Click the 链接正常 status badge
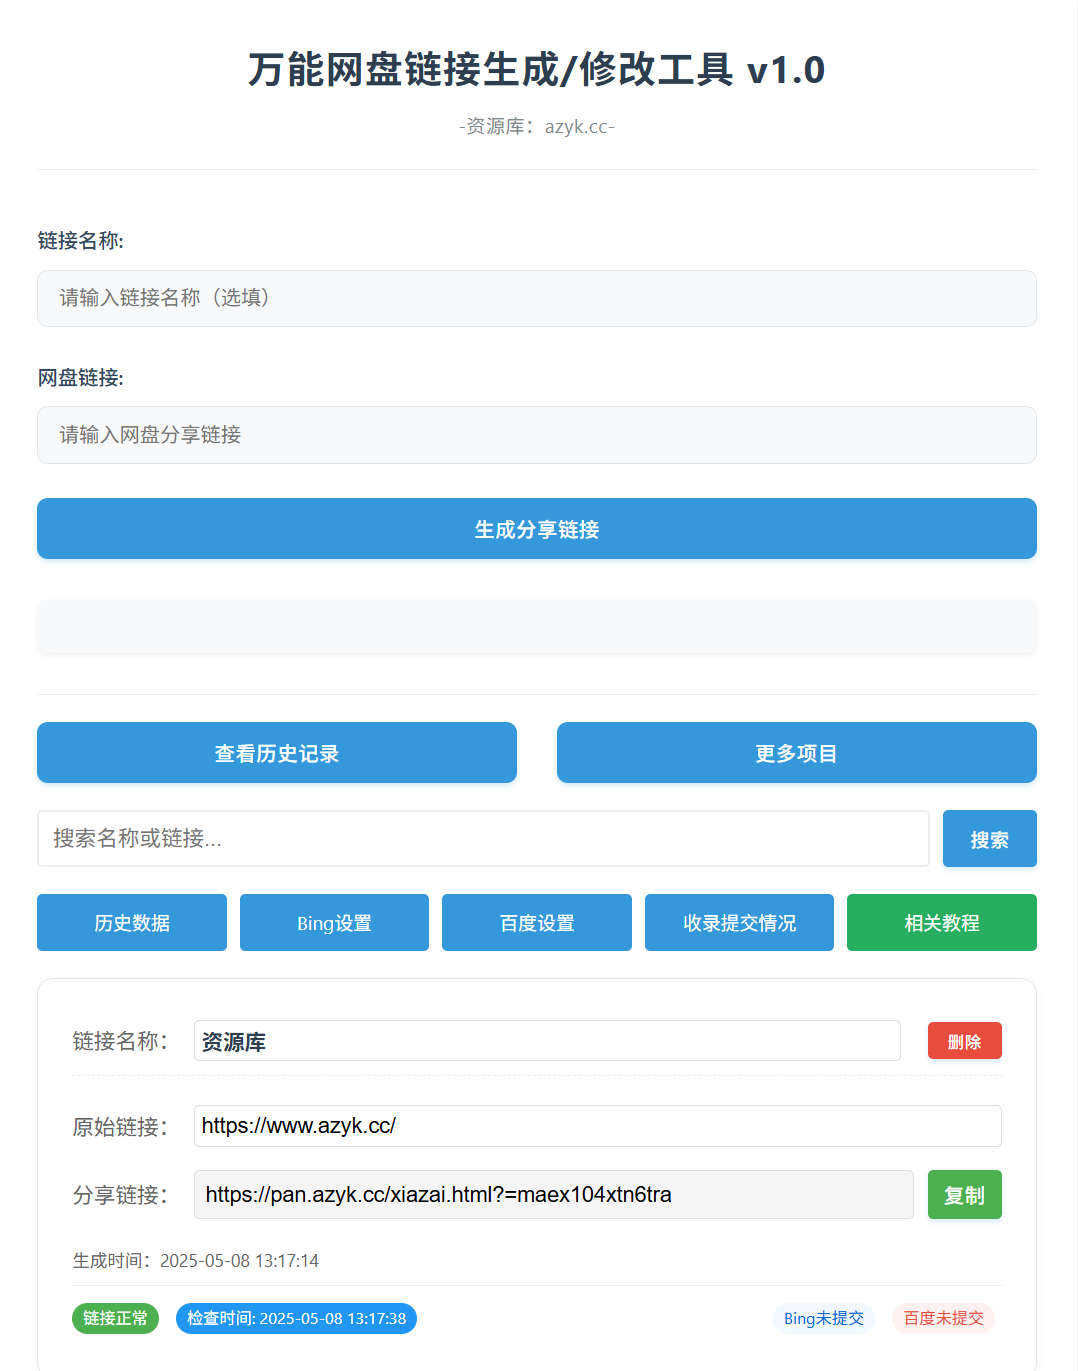The height and width of the screenshot is (1371, 1078). pyautogui.click(x=115, y=1318)
